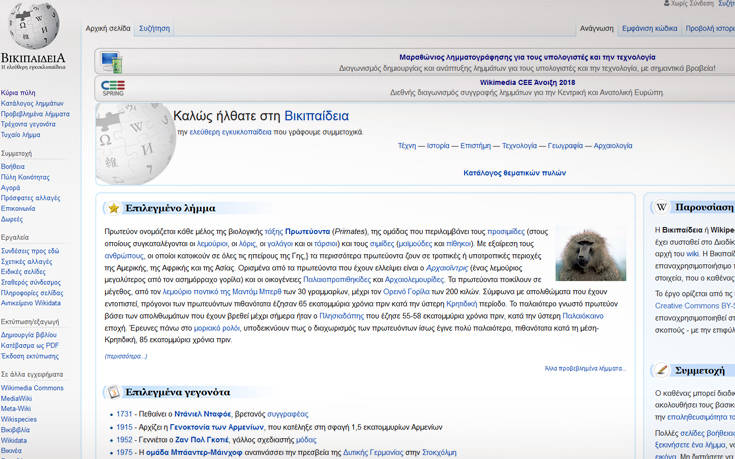735x459 pixels.
Task: Visit Πύλη Κοινότητας
Action: pos(25,177)
